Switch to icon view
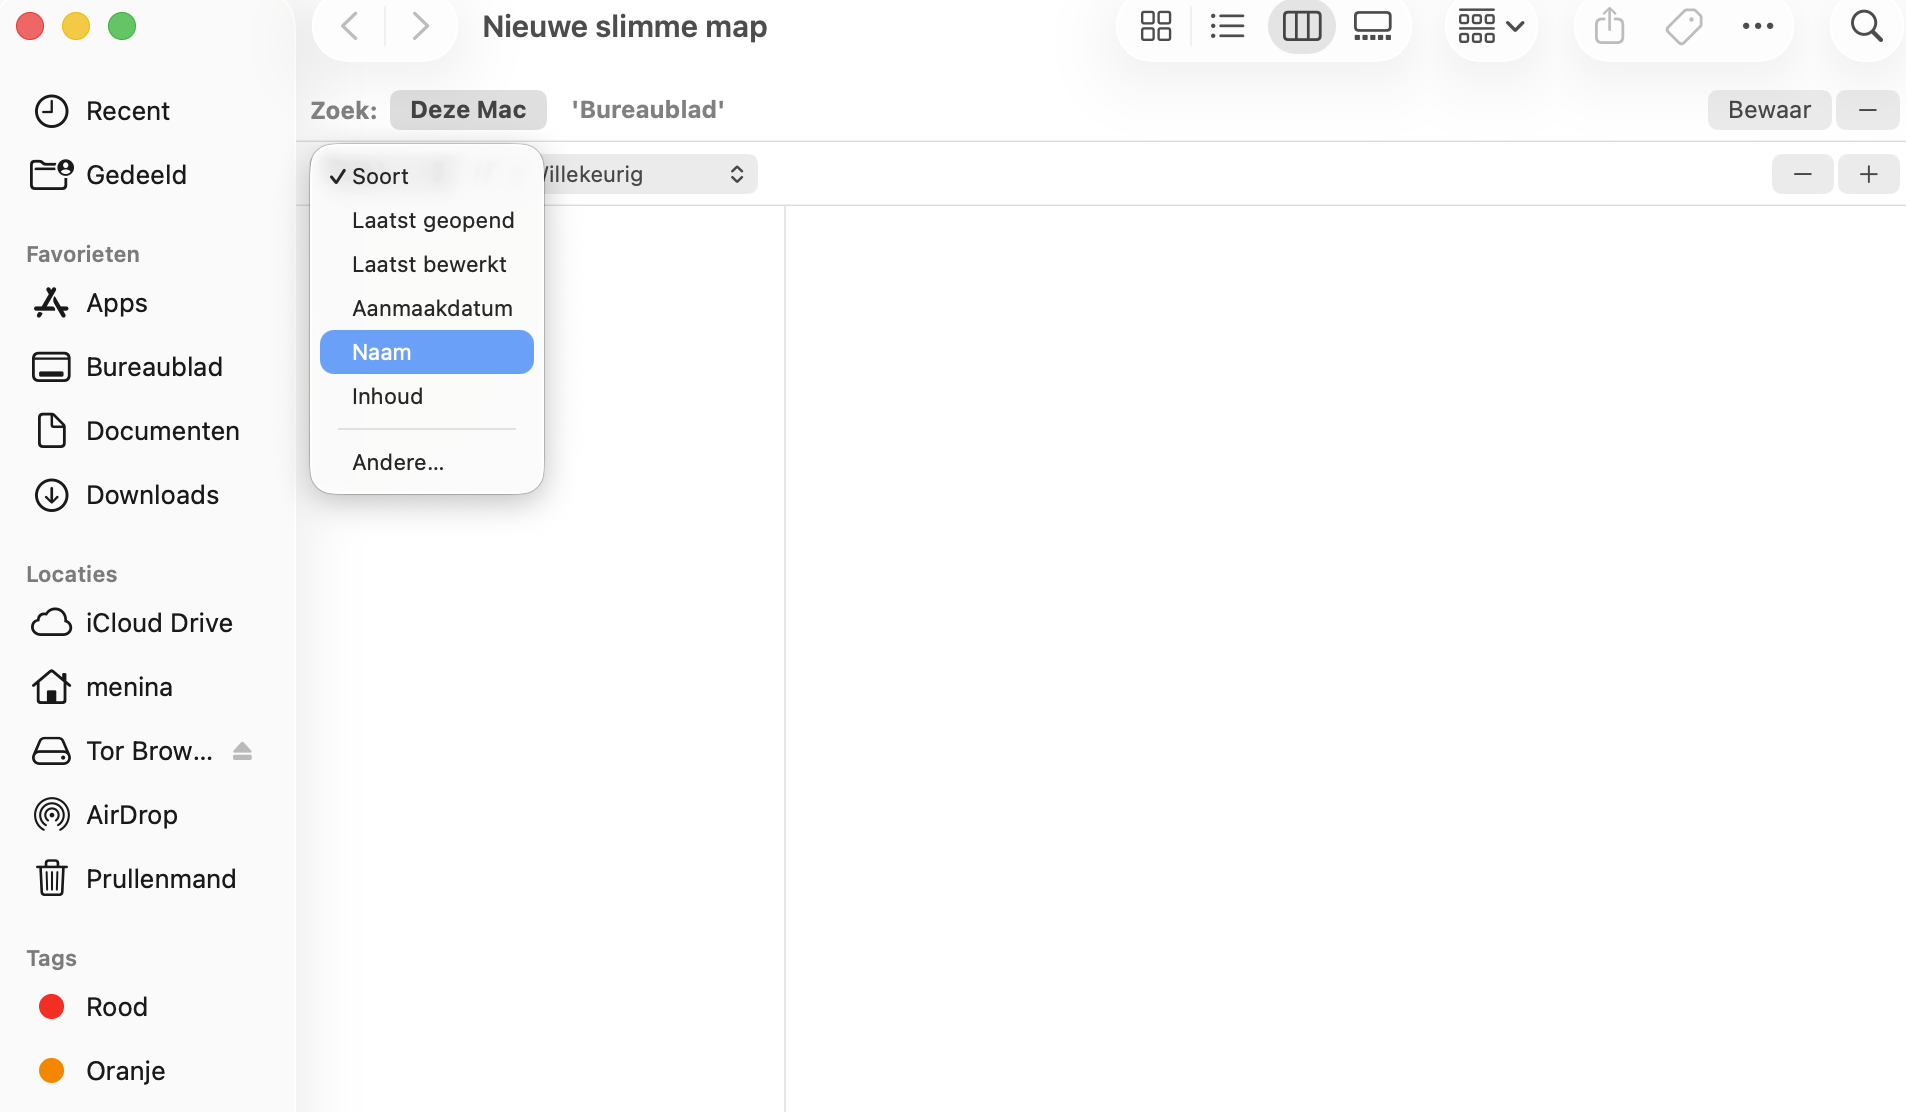Viewport: 1906px width, 1112px height. click(1155, 26)
